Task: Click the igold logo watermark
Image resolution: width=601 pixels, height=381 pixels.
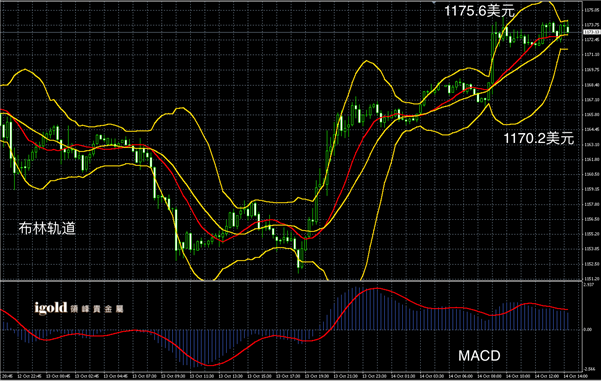Action: click(51, 308)
